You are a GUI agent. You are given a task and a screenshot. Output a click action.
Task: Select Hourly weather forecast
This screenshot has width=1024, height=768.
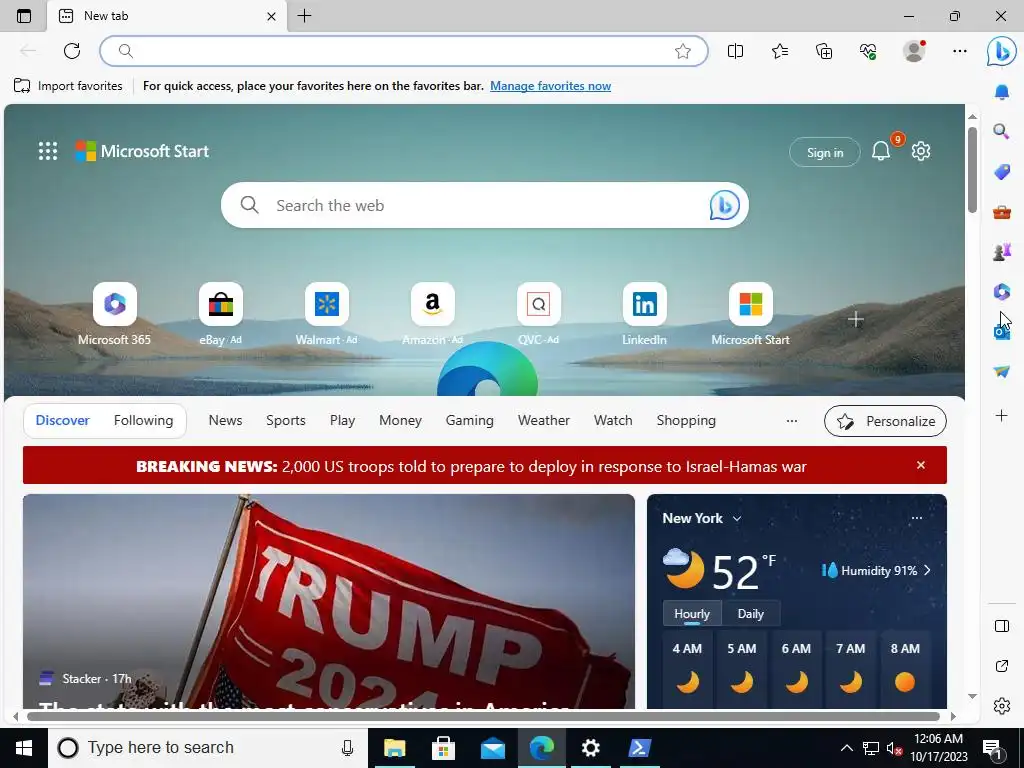692,614
